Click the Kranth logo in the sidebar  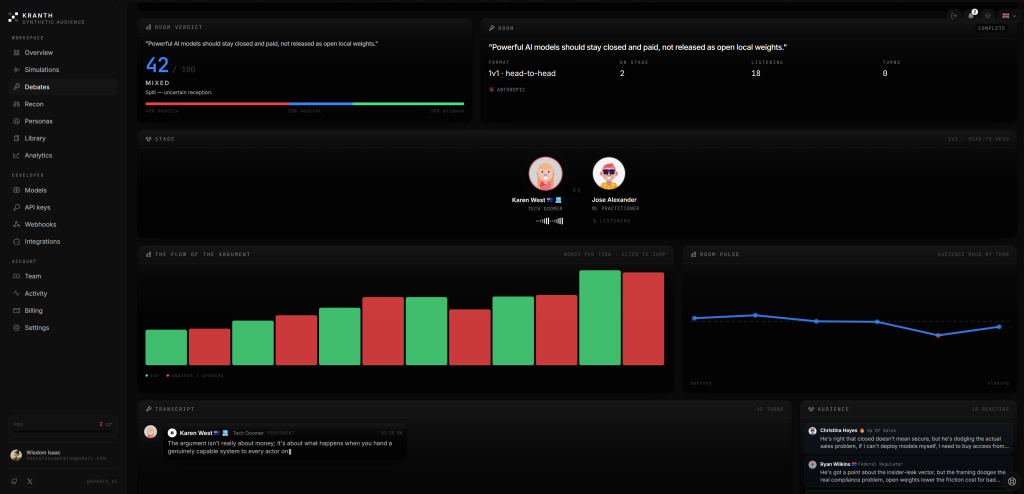click(13, 18)
